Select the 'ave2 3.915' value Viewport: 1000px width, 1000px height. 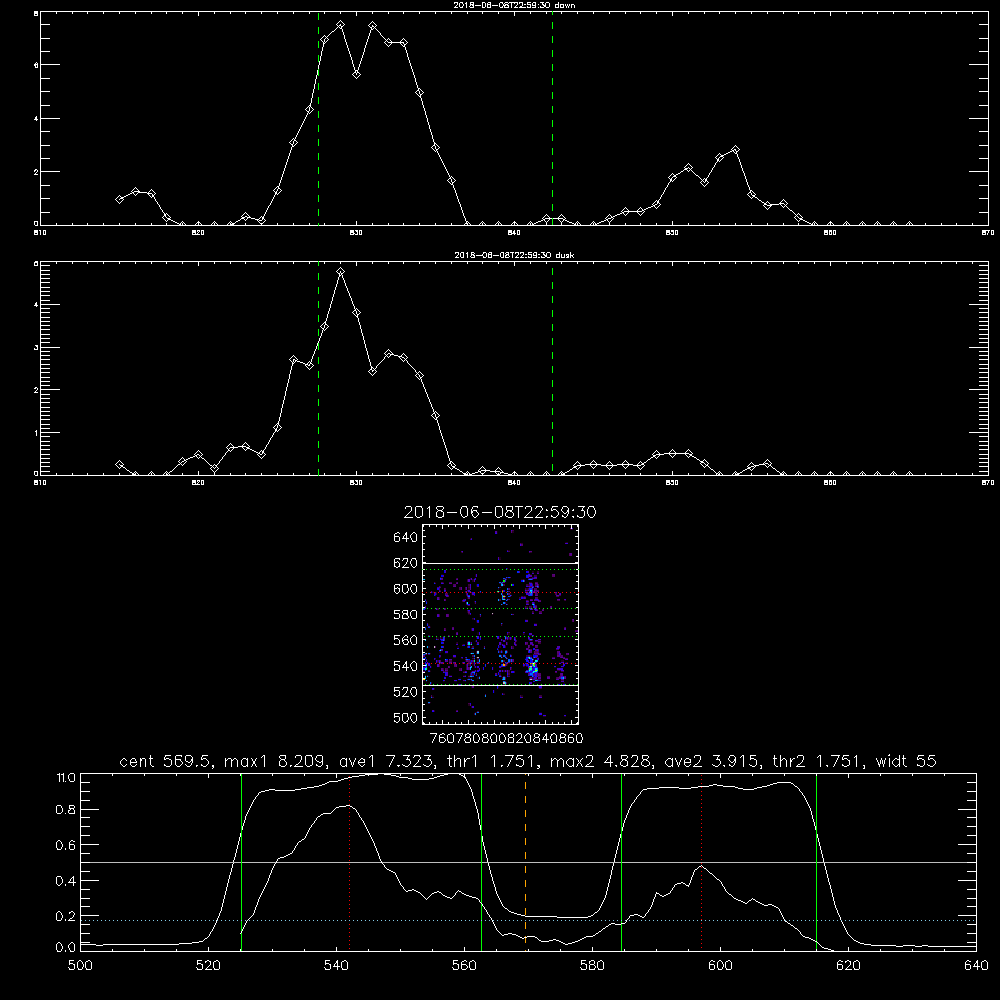[714, 761]
